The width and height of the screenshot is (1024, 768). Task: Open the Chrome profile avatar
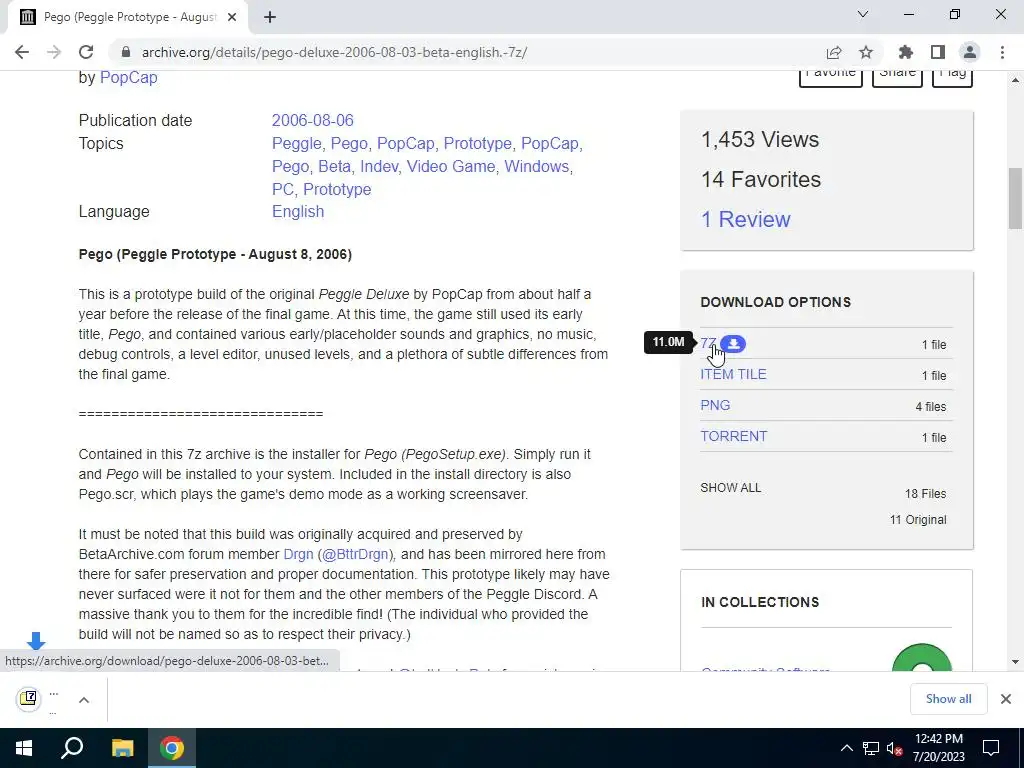[x=970, y=52]
